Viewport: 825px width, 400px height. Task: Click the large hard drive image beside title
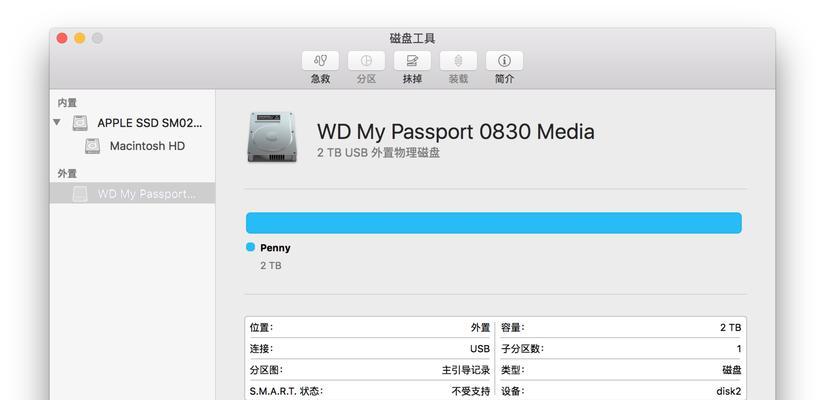[271, 137]
